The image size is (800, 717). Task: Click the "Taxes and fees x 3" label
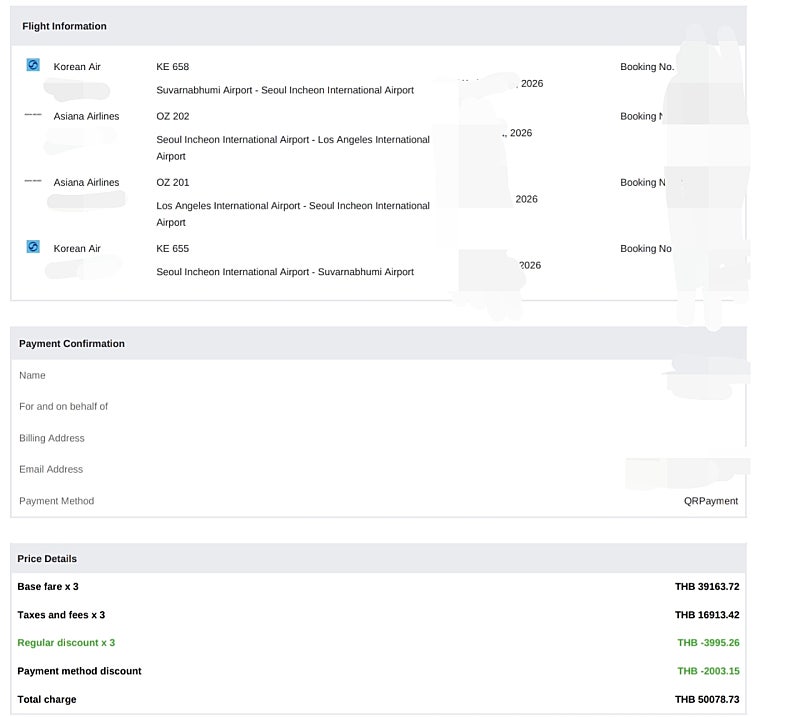(61, 614)
